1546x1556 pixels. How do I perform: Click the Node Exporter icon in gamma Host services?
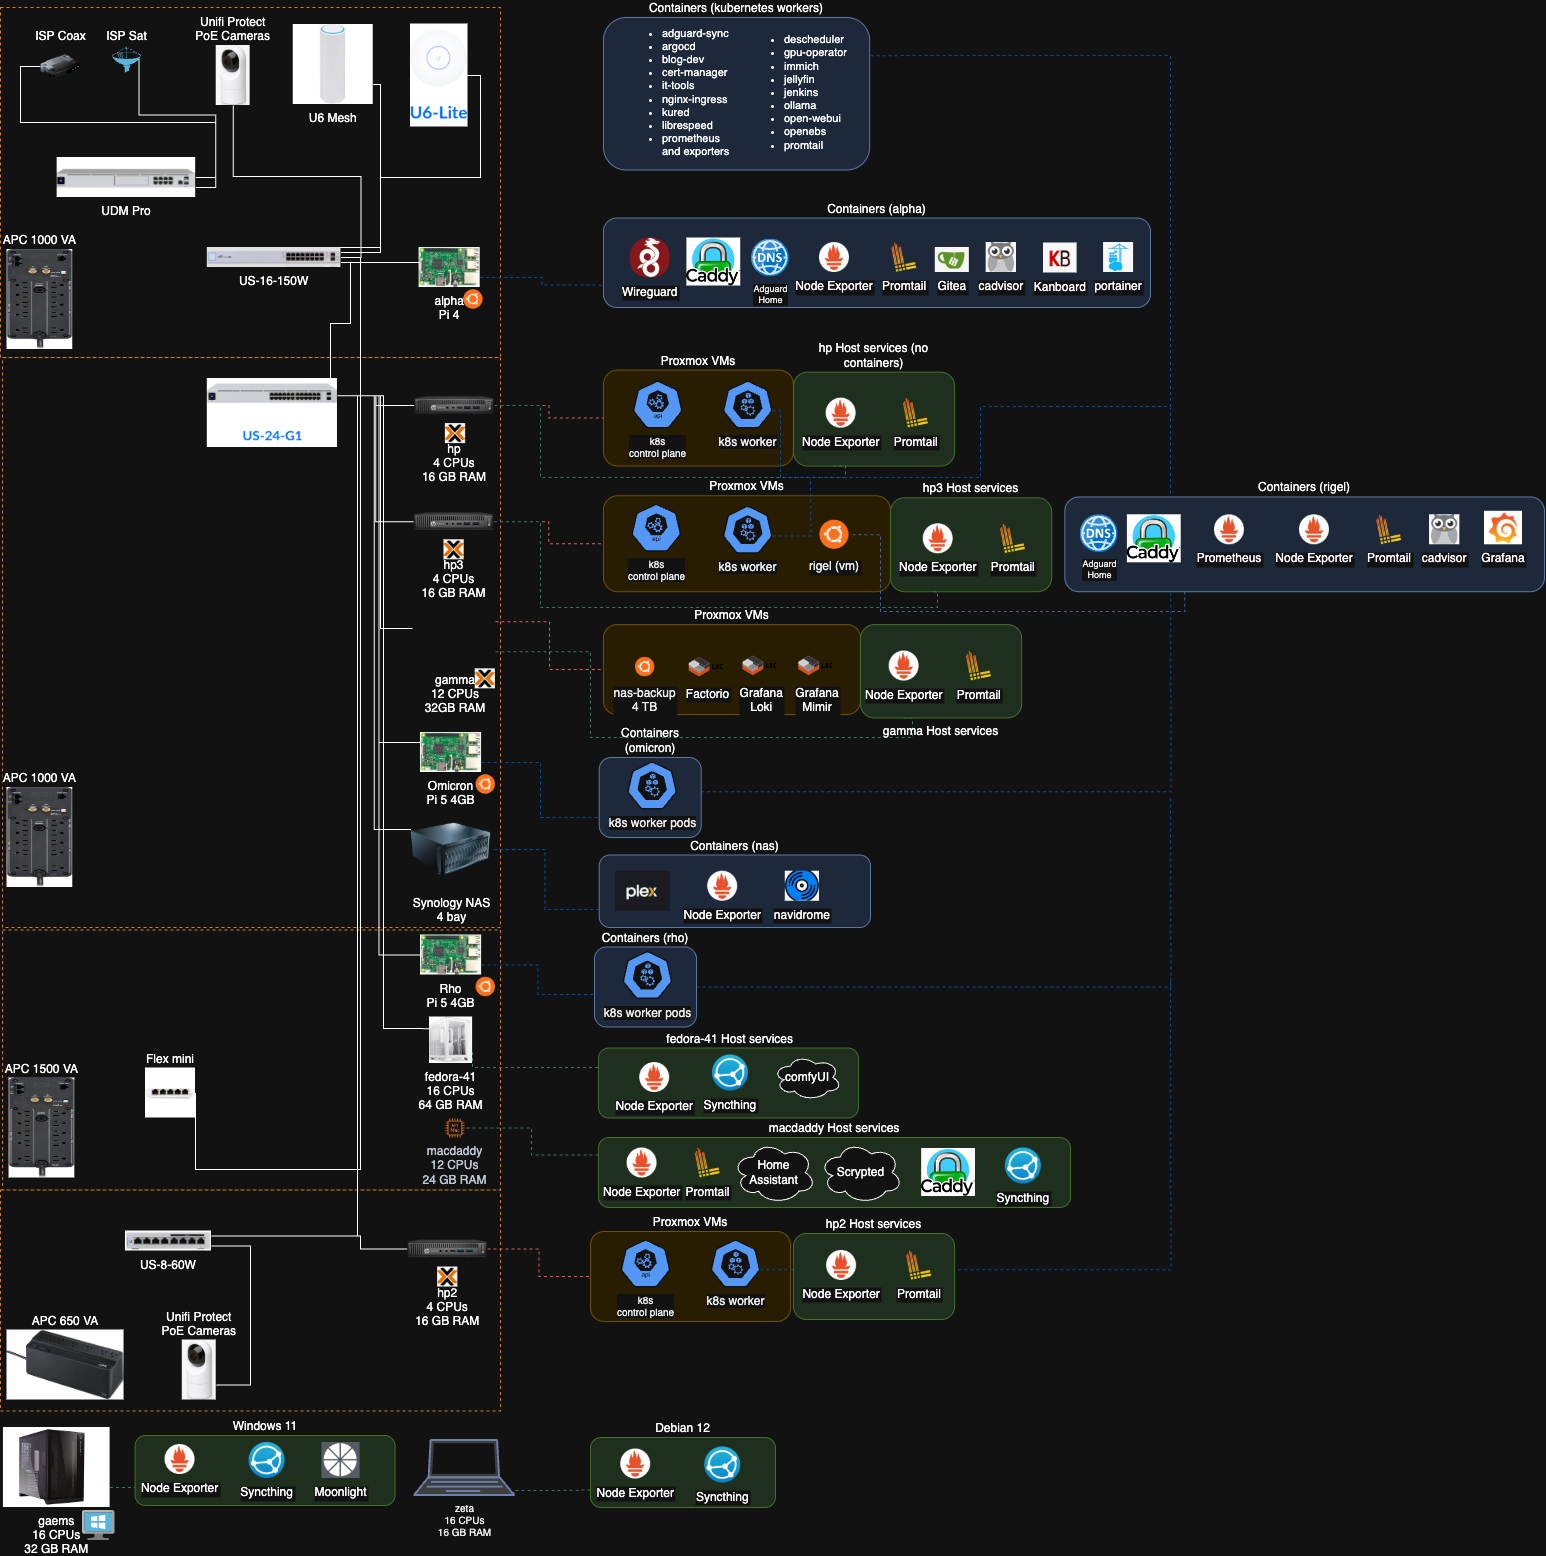coord(904,666)
